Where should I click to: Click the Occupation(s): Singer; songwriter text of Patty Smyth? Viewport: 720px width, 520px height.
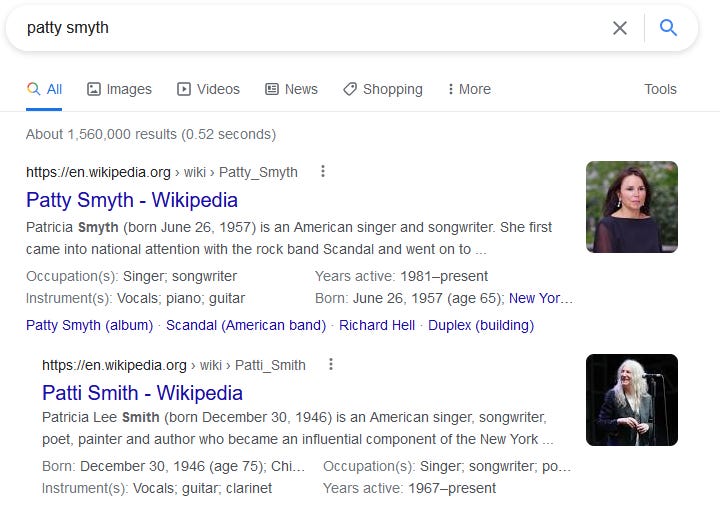click(131, 277)
